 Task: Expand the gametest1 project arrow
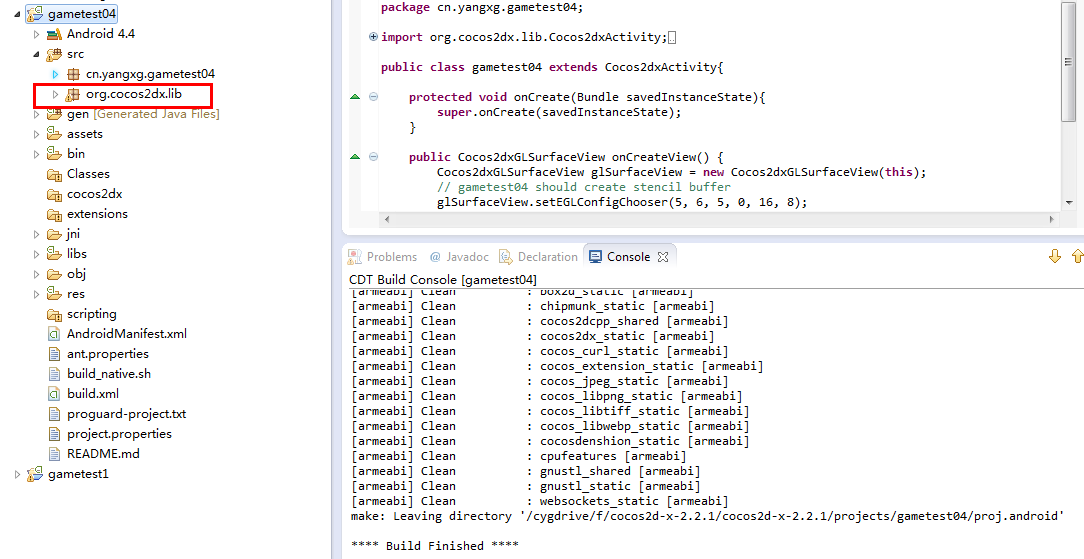pos(17,474)
